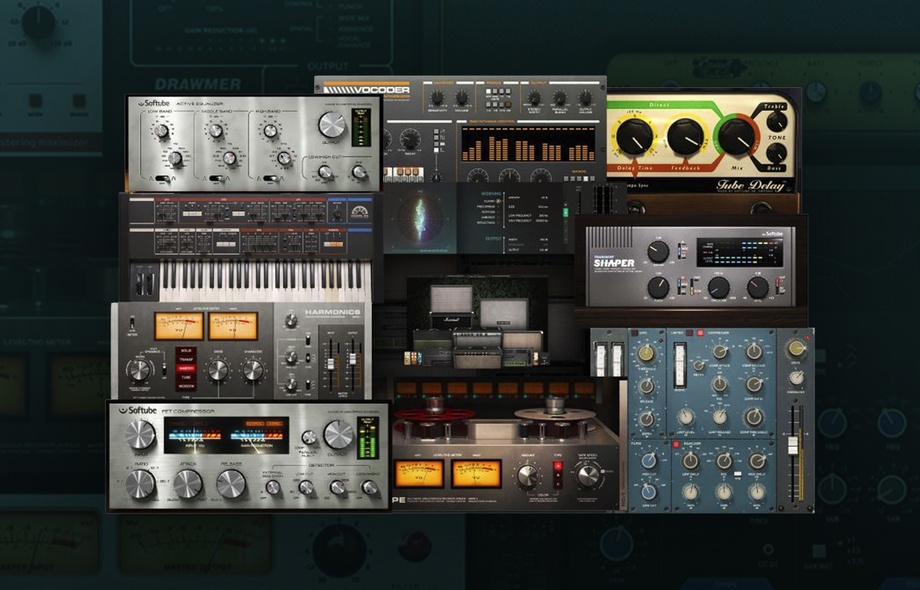The height and width of the screenshot is (590, 920).
Task: Select the WIDENING section header in the reverb panel
Action: [x=491, y=193]
